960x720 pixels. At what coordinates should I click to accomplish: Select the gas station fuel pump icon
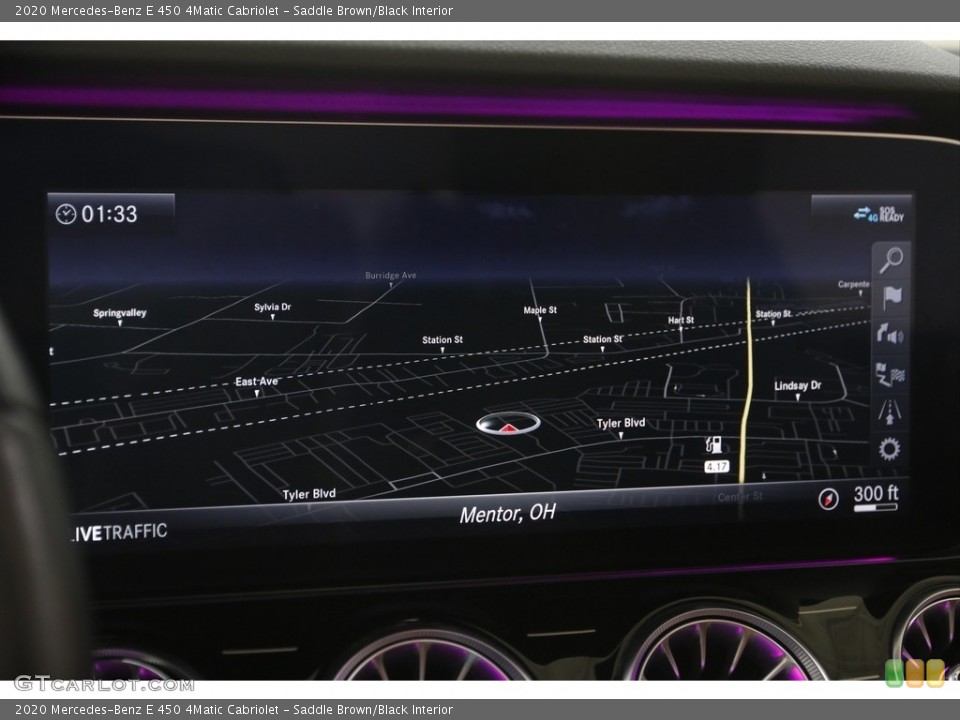[x=714, y=445]
